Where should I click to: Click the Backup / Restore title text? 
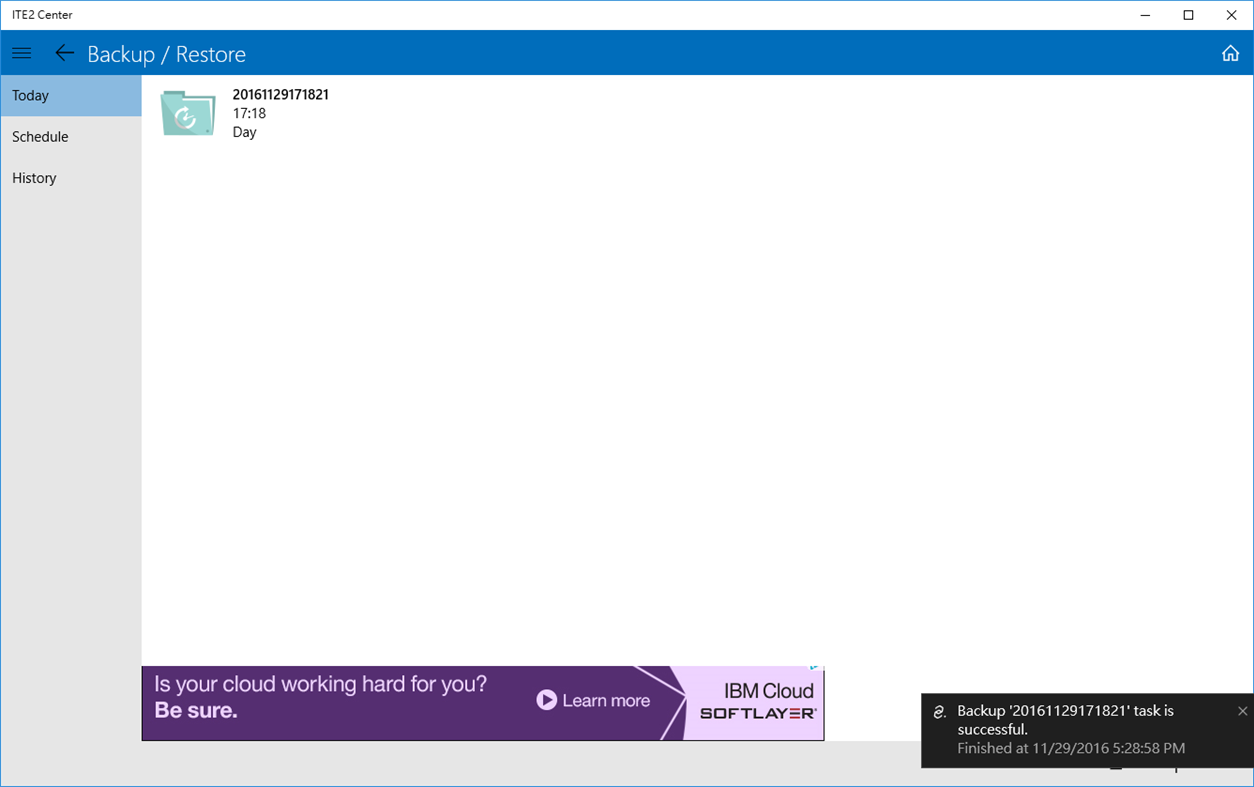point(166,53)
